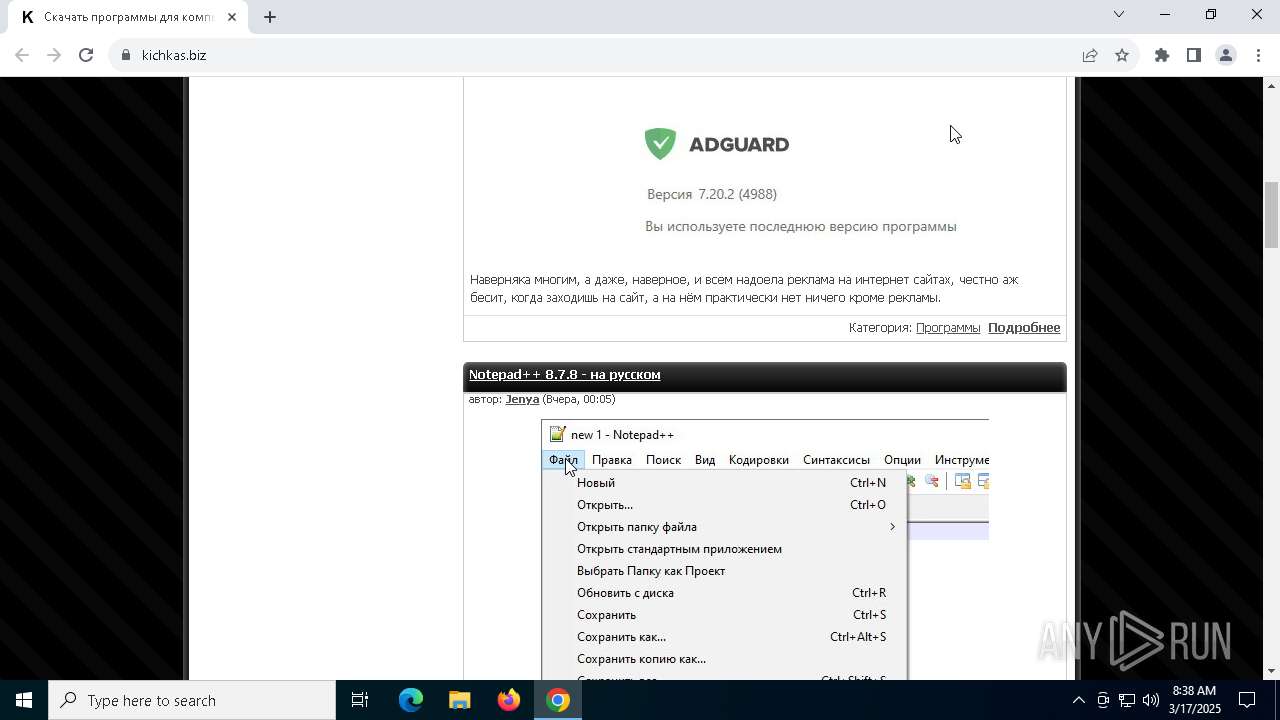Open File Explorer from taskbar
The image size is (1280, 720).
click(459, 700)
